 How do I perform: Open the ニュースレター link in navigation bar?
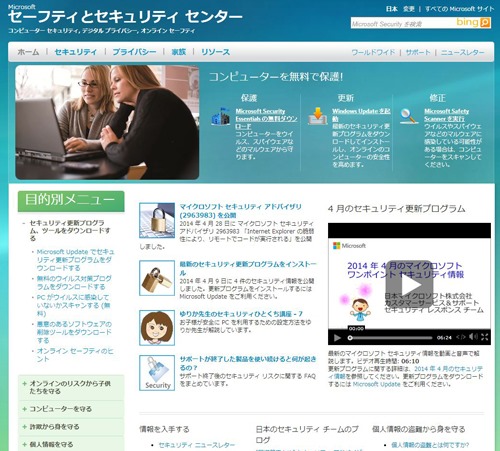[462, 52]
